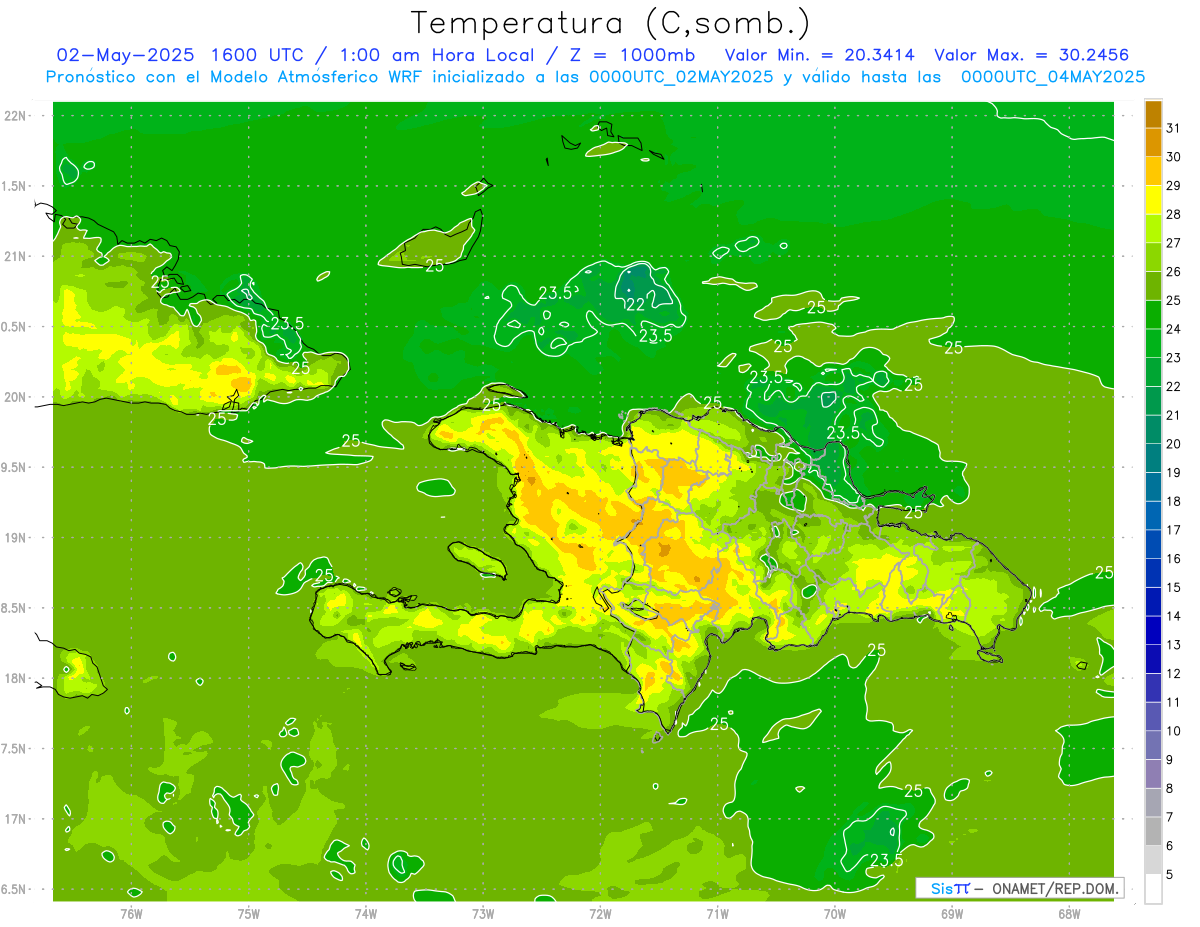Image resolution: width=1200 pixels, height=927 pixels.
Task: Click the colorbar label 24
Action: click(1174, 329)
